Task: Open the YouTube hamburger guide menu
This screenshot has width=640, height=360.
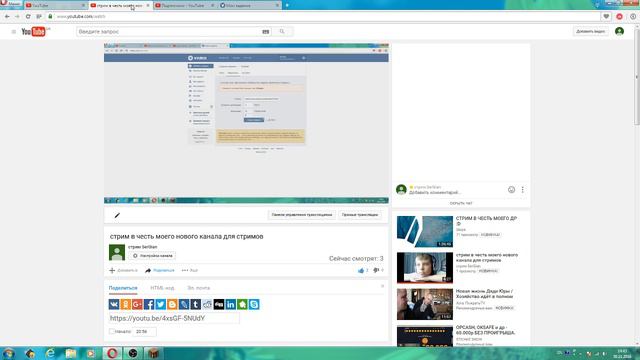Action: click(x=13, y=31)
